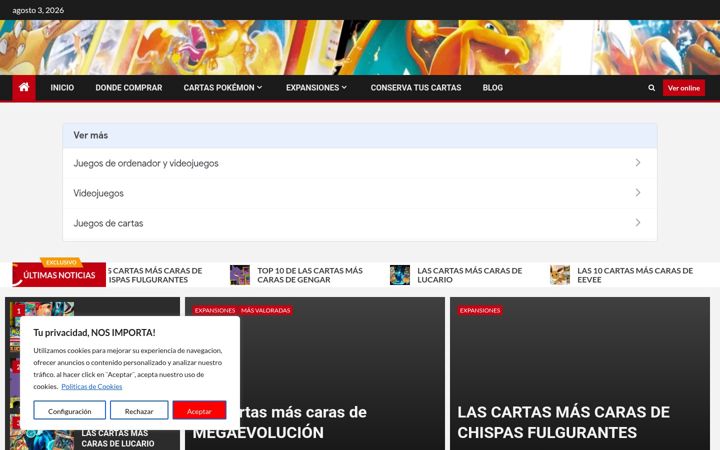Click the ÚLTIMAS NOTICIAS badge
This screenshot has height=450, width=720.
point(59,275)
